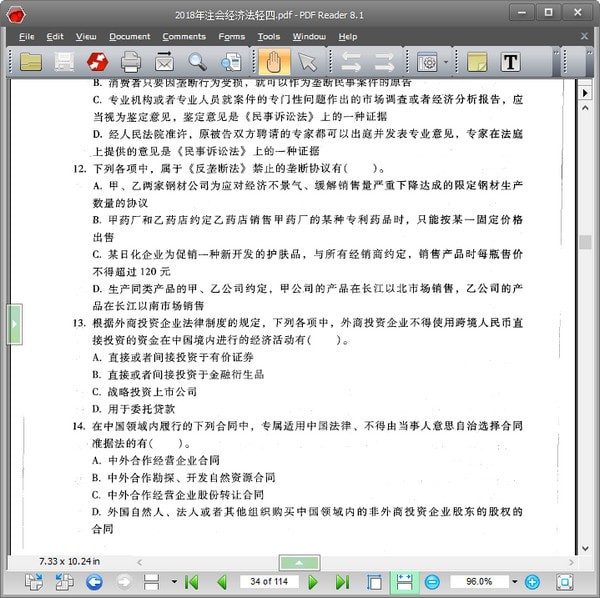Select the arrow Select tool
Screen dimensions: 600x598
tap(307, 62)
